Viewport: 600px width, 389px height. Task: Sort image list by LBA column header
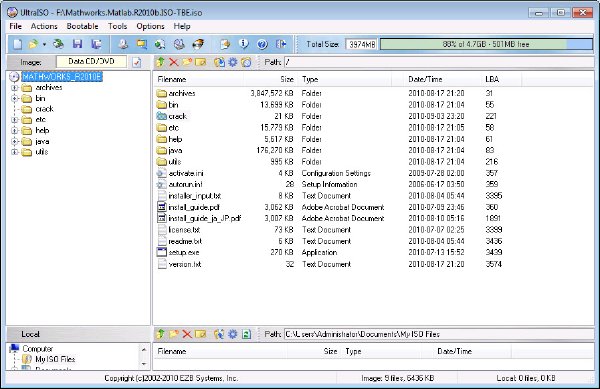click(501, 79)
